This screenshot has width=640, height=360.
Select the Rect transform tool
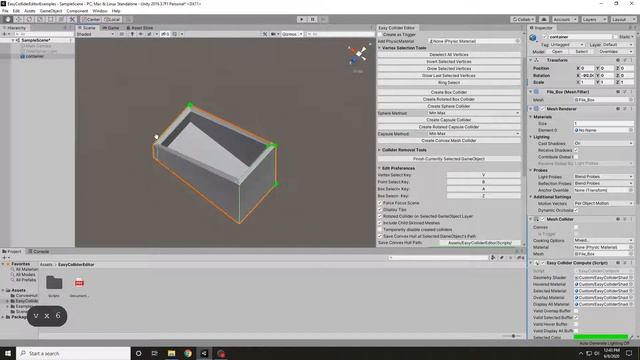pyautogui.click(x=51, y=19)
